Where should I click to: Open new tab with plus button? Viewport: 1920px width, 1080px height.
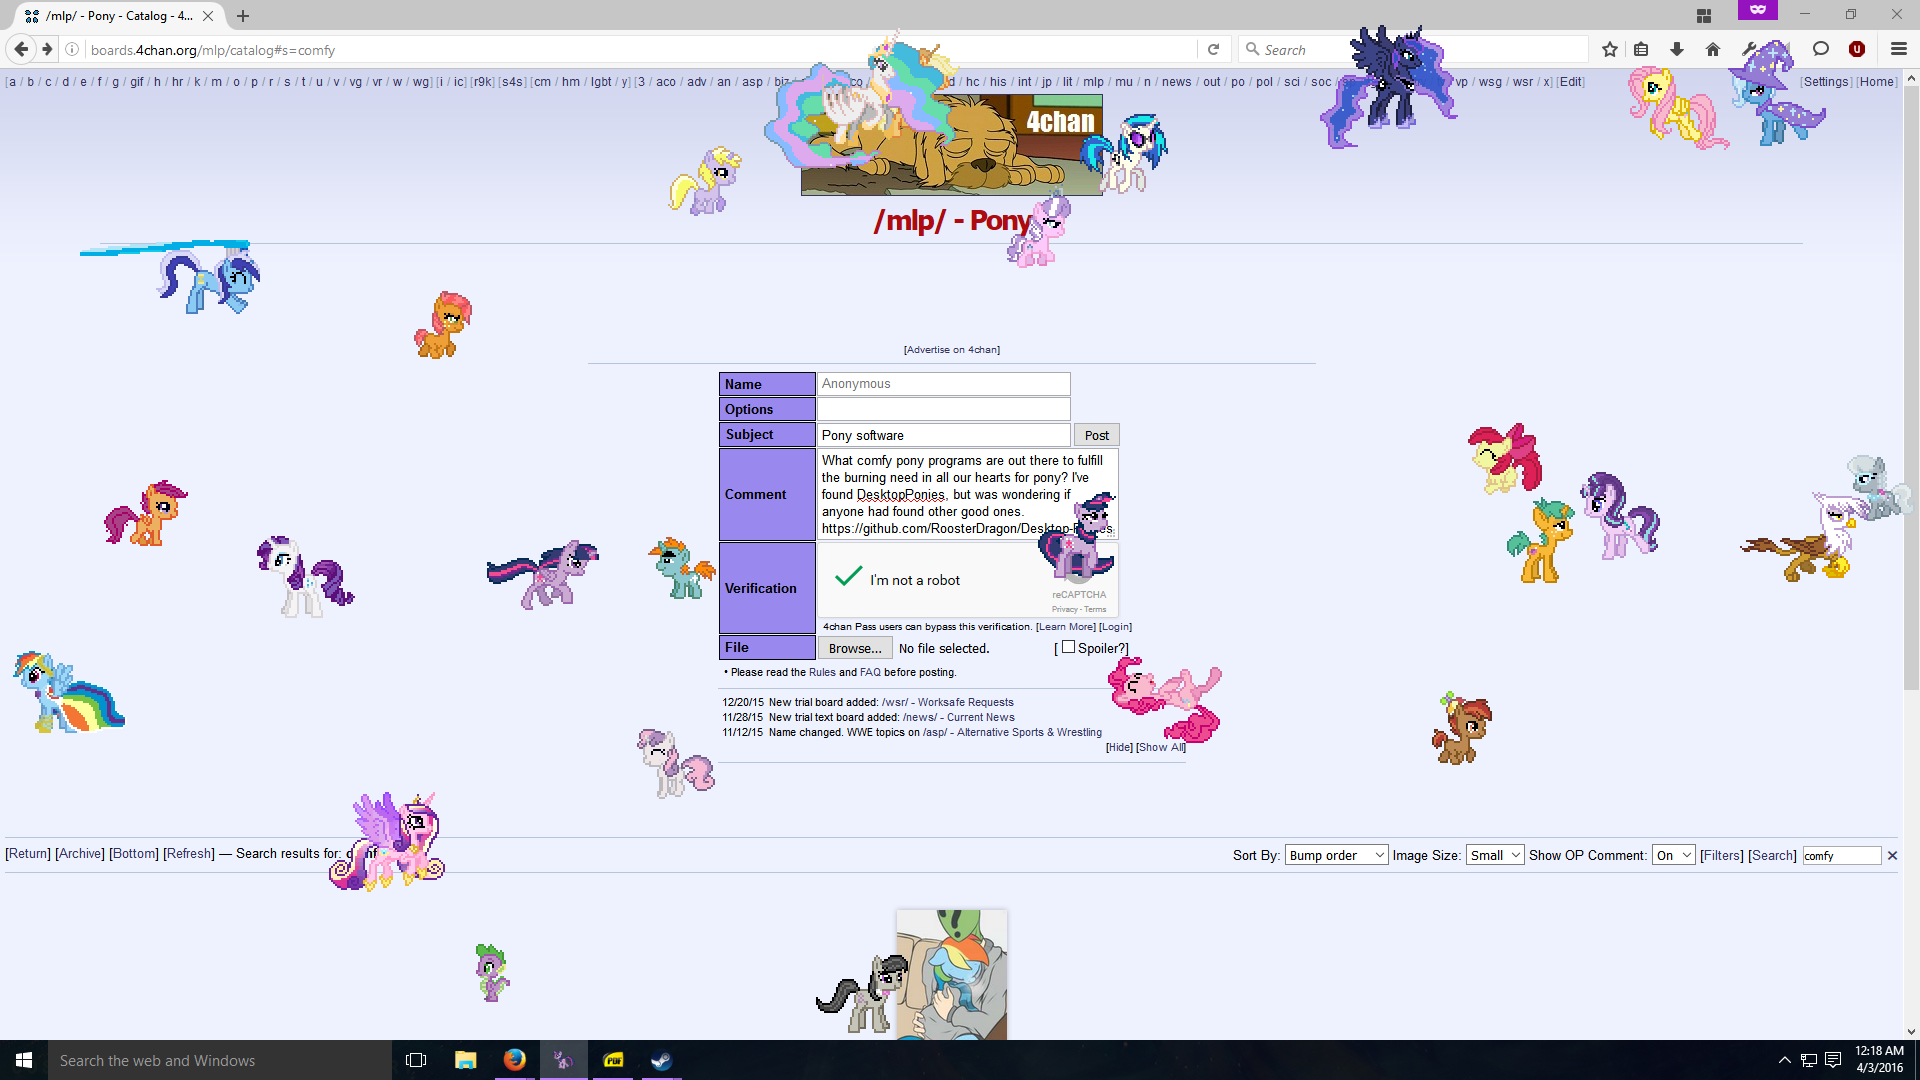243,16
